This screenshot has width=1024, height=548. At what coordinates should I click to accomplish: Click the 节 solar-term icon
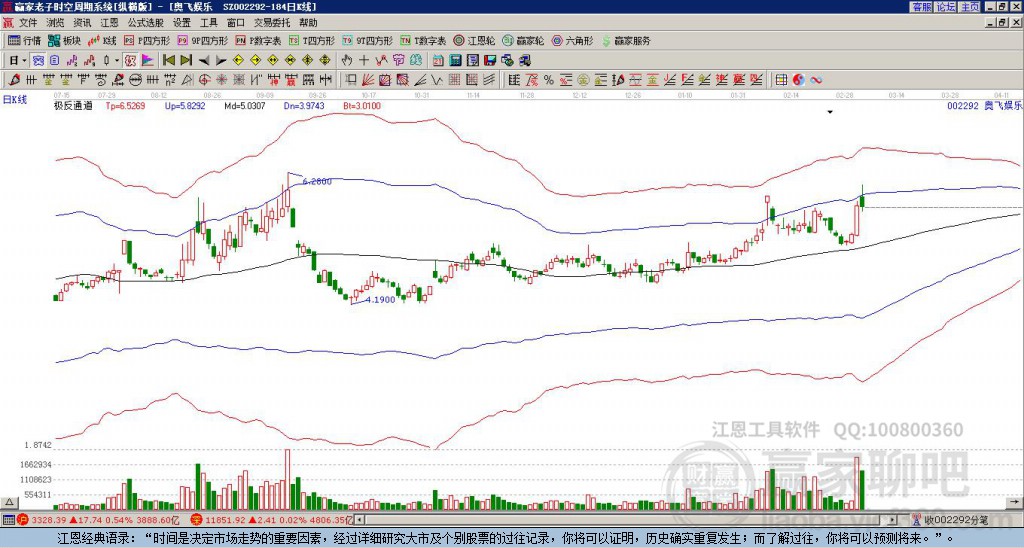click(x=398, y=60)
